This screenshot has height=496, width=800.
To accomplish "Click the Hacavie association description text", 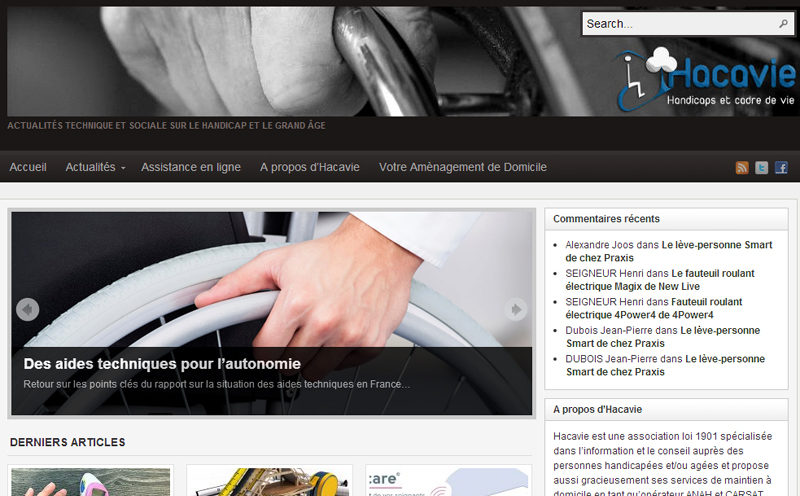I will pyautogui.click(x=662, y=465).
